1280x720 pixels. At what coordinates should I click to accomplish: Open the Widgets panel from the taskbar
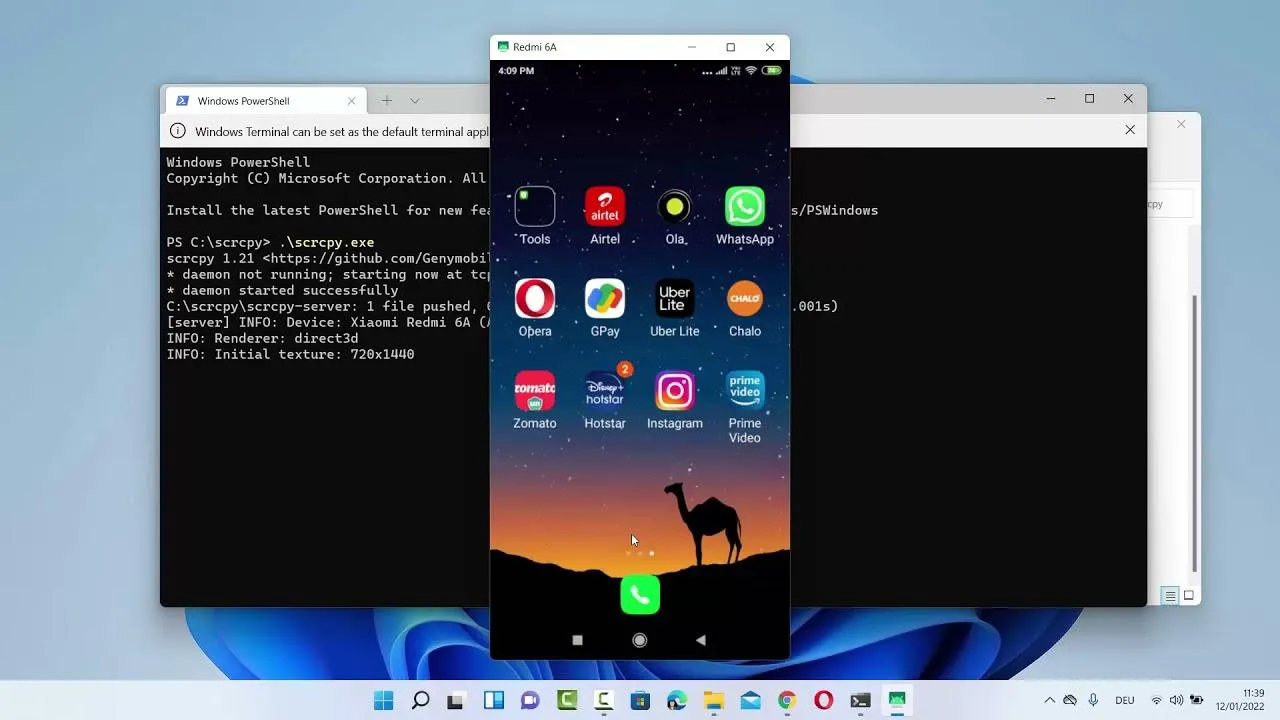[494, 701]
